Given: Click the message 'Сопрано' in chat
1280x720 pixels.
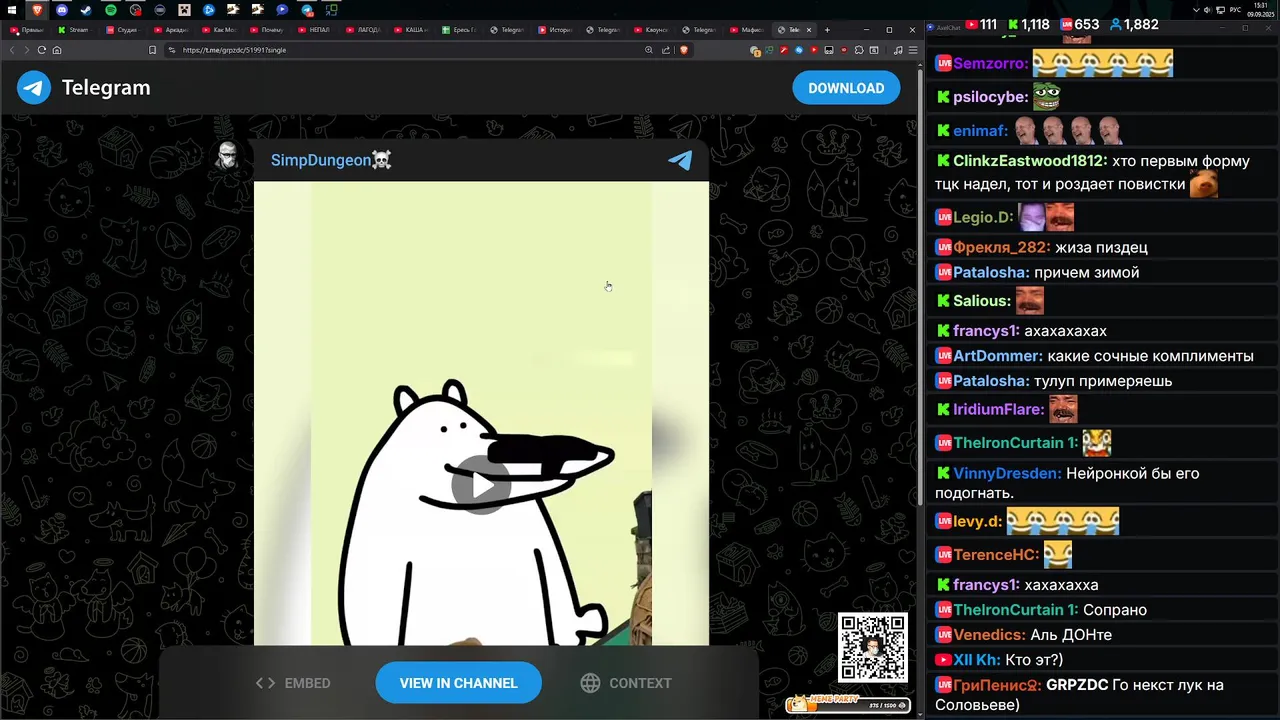Looking at the screenshot, I should click(1115, 610).
